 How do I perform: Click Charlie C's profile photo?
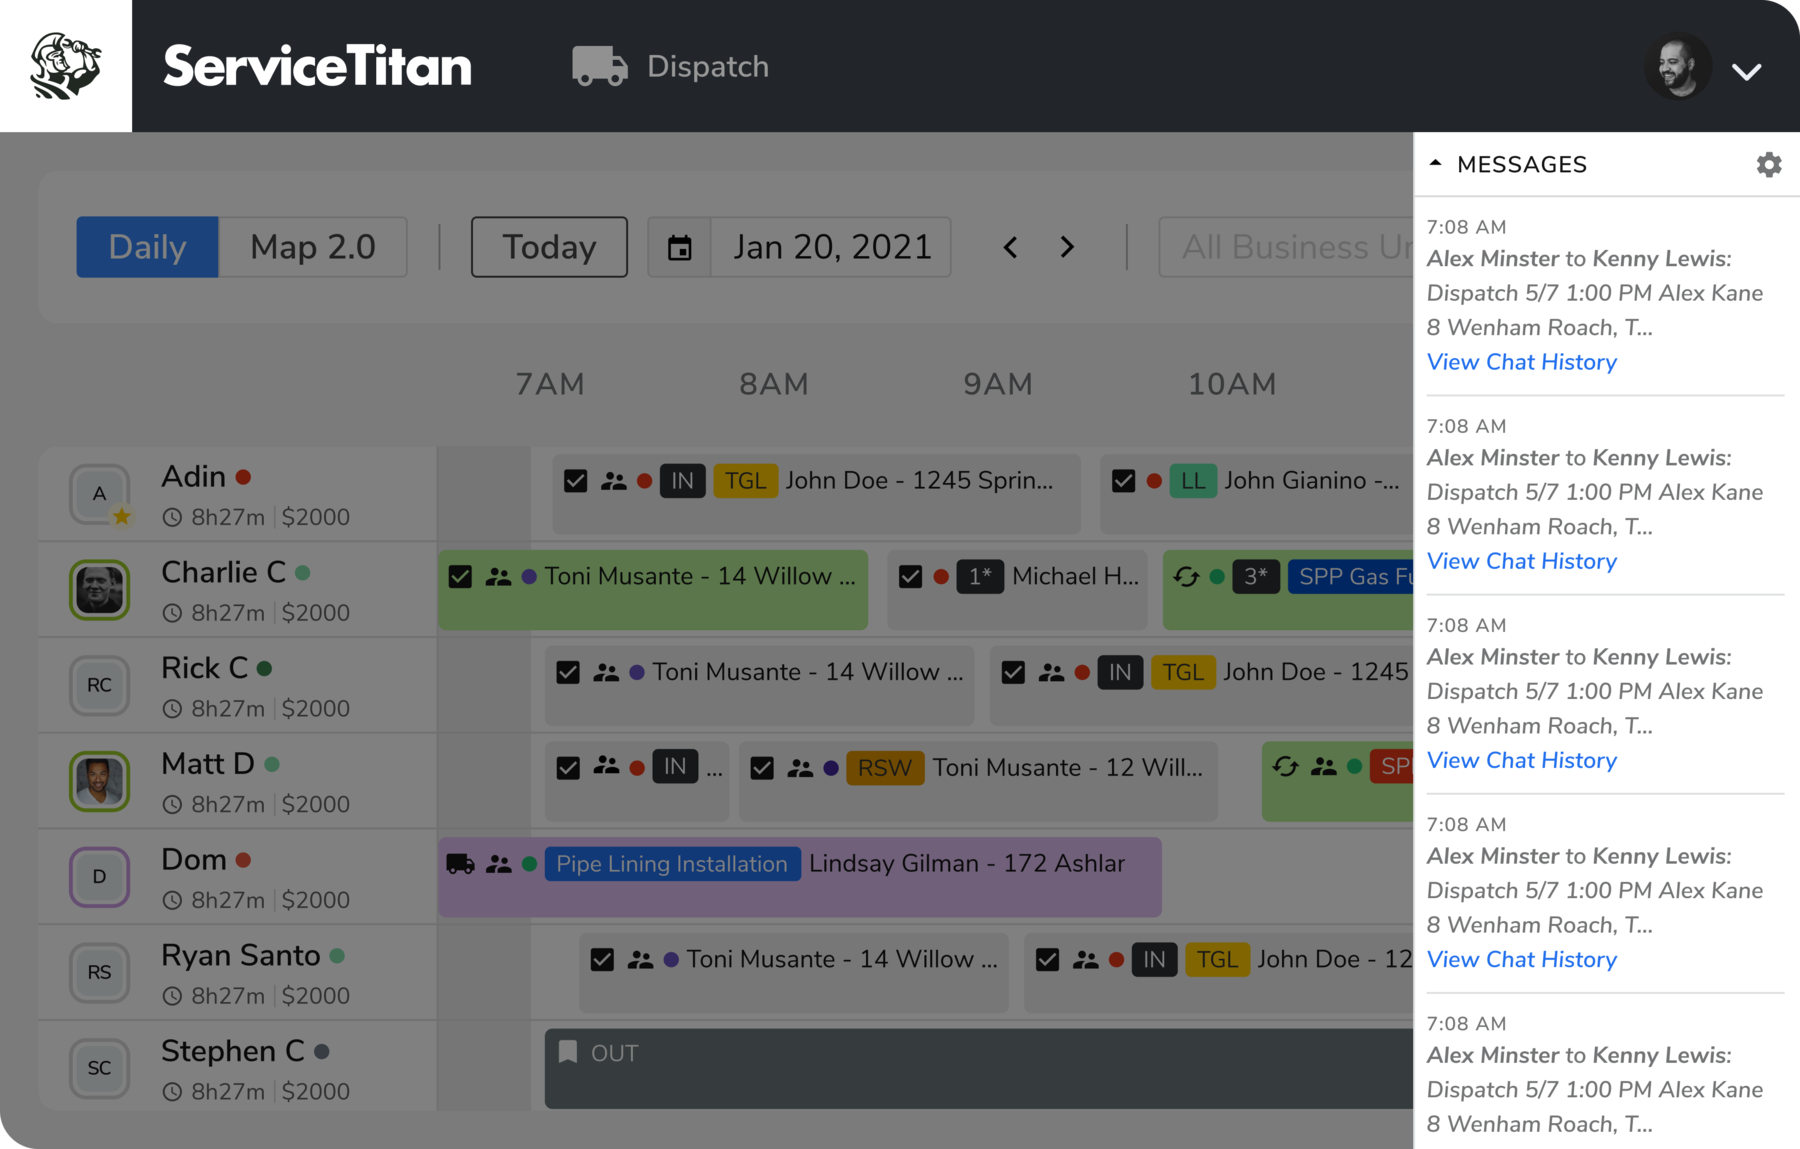pyautogui.click(x=100, y=590)
